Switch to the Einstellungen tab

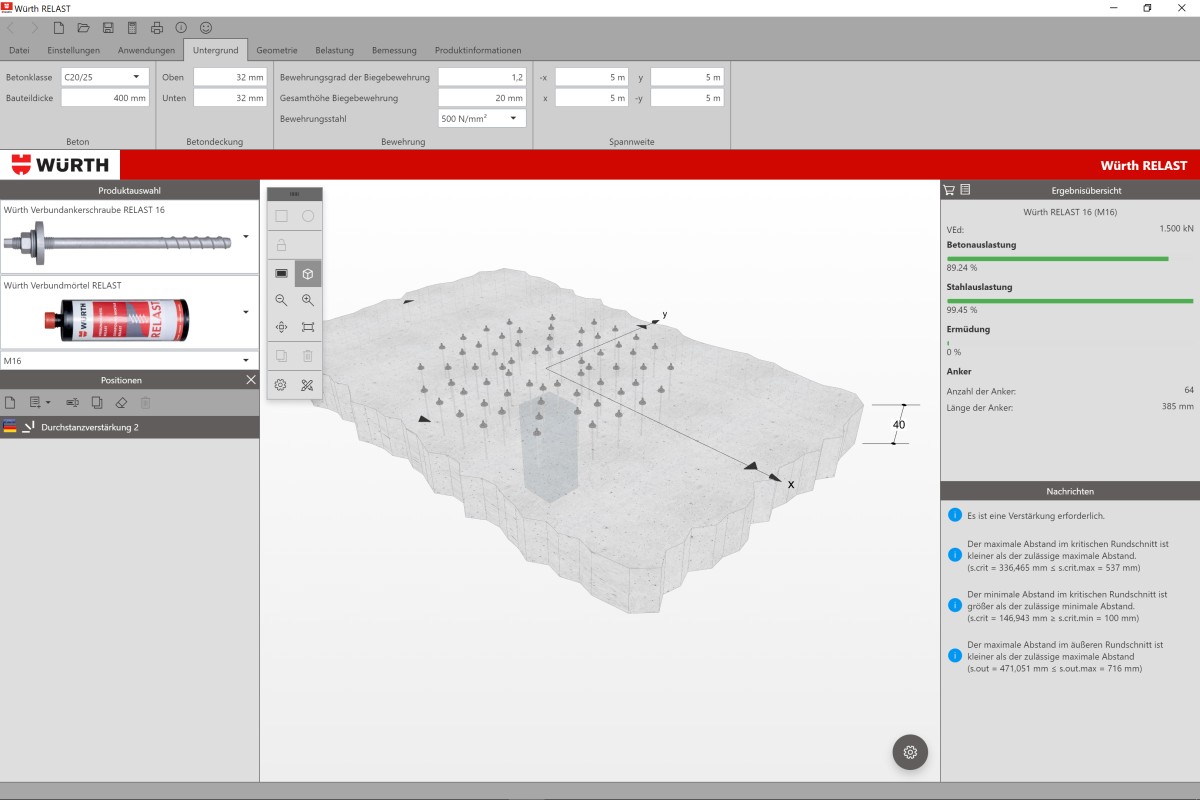(73, 50)
